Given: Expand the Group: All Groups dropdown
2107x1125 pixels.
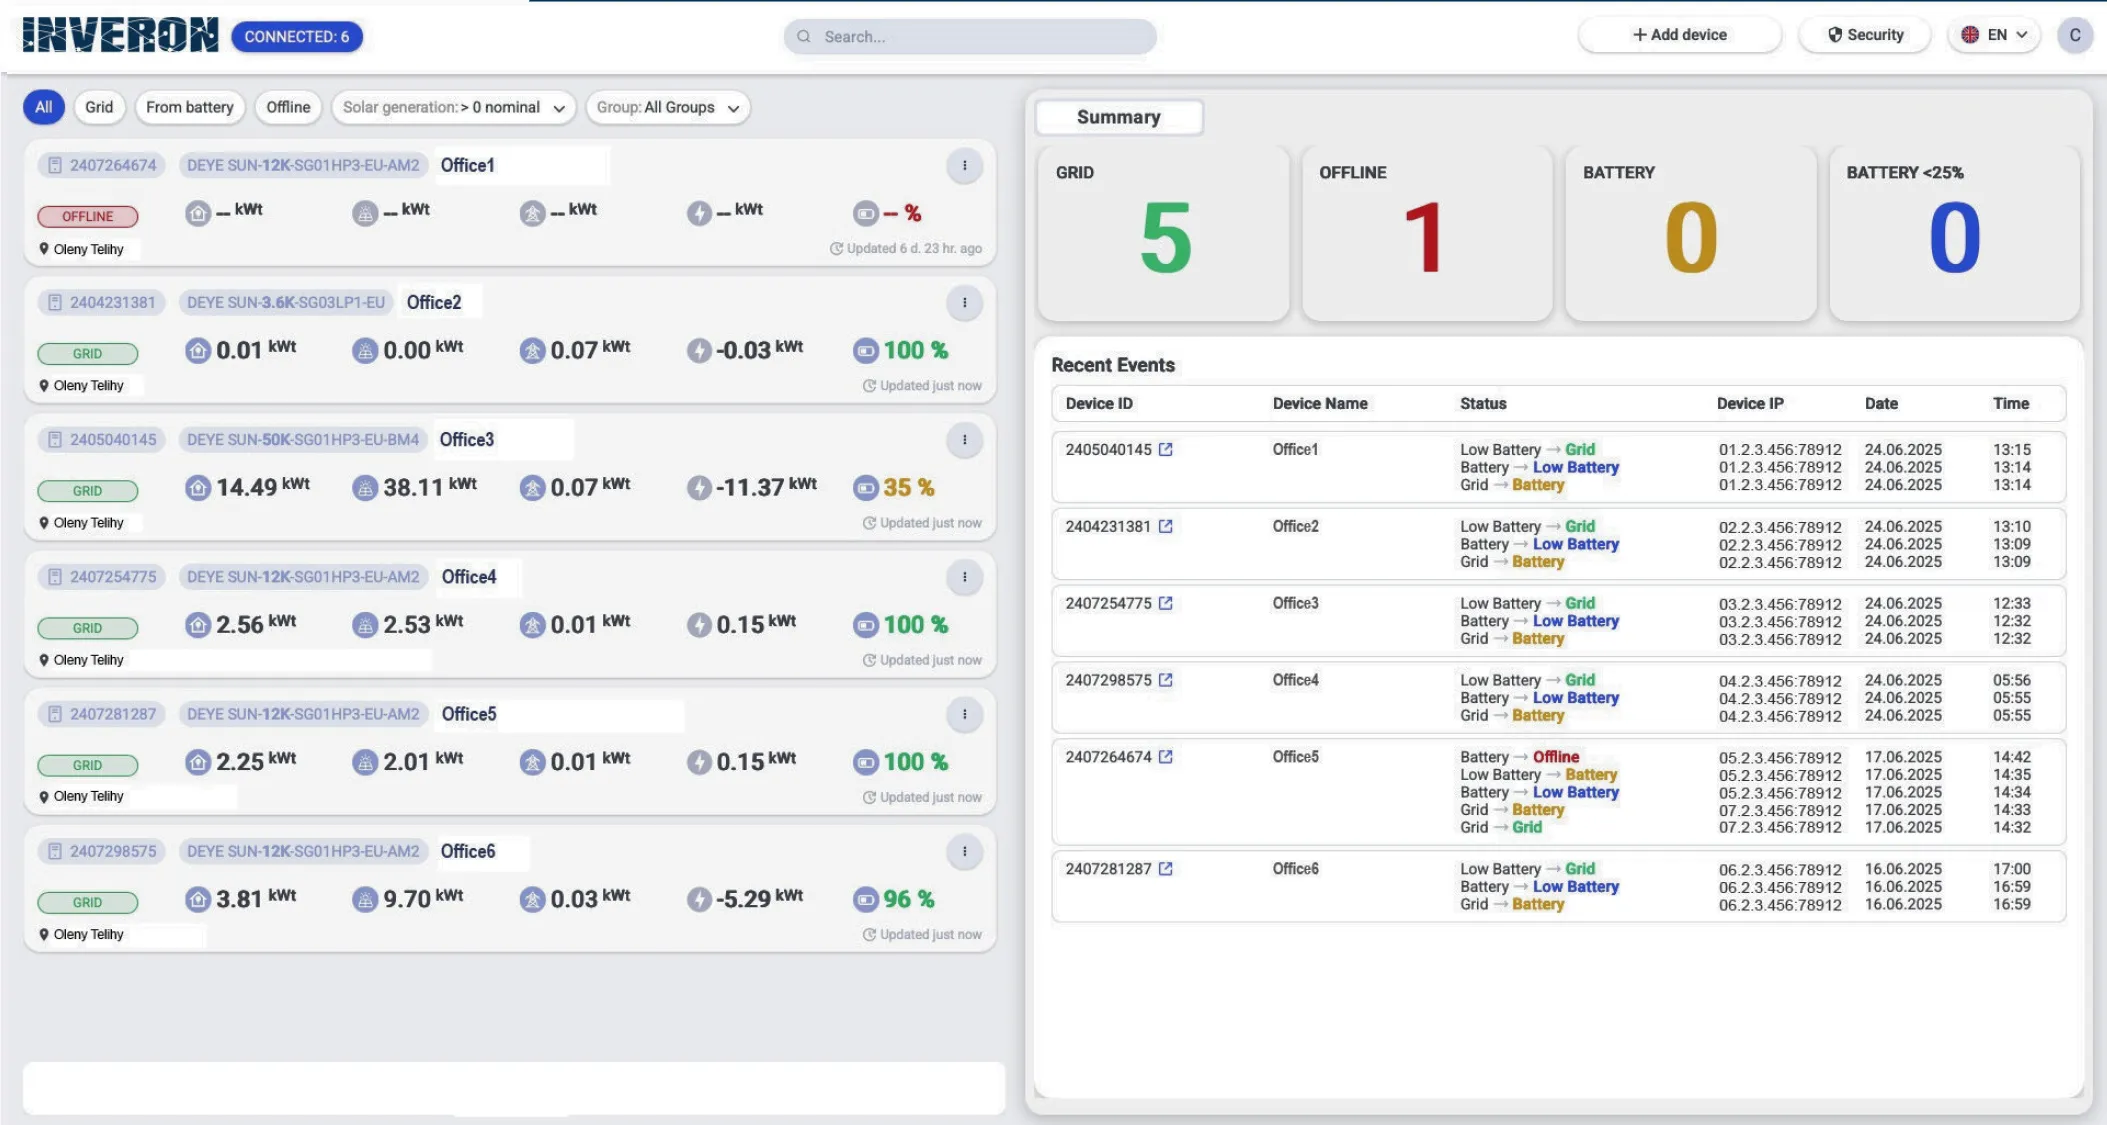Looking at the screenshot, I should click(x=668, y=107).
